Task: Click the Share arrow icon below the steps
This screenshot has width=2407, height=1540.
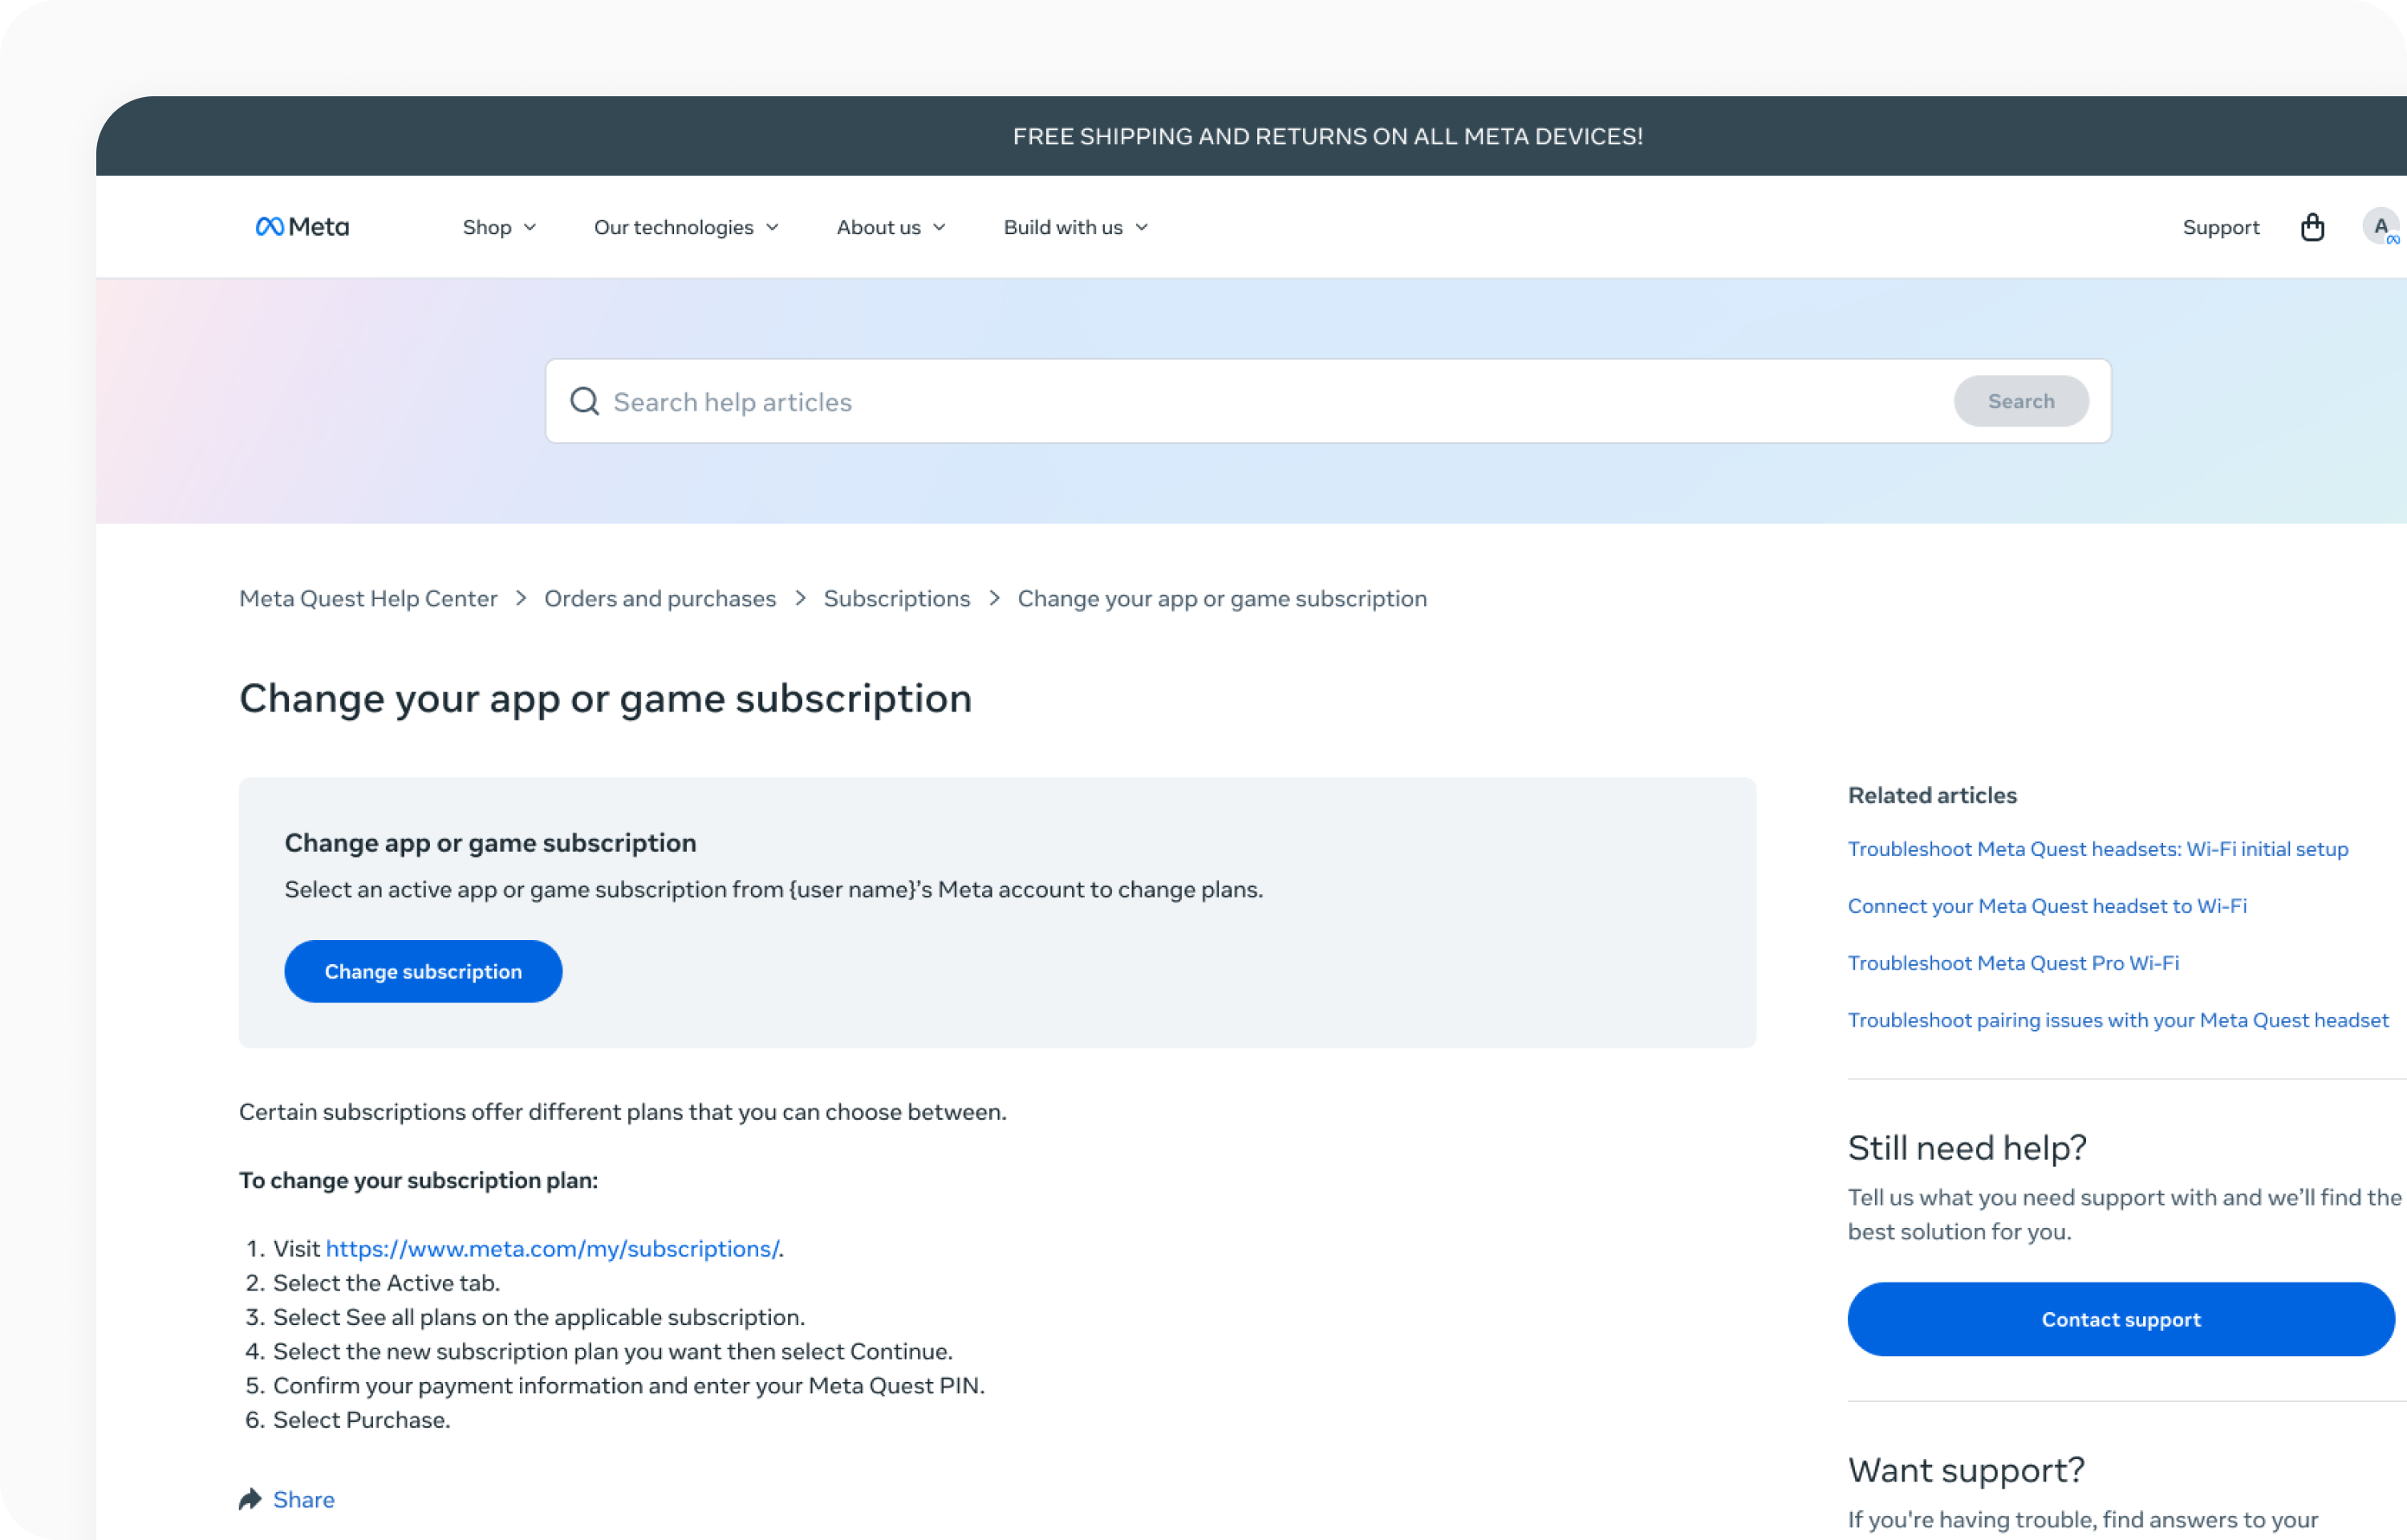Action: tap(250, 1498)
